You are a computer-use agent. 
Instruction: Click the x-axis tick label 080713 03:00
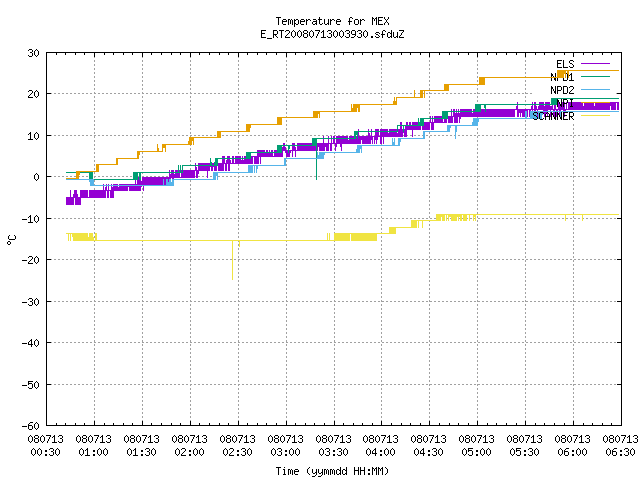point(286,446)
